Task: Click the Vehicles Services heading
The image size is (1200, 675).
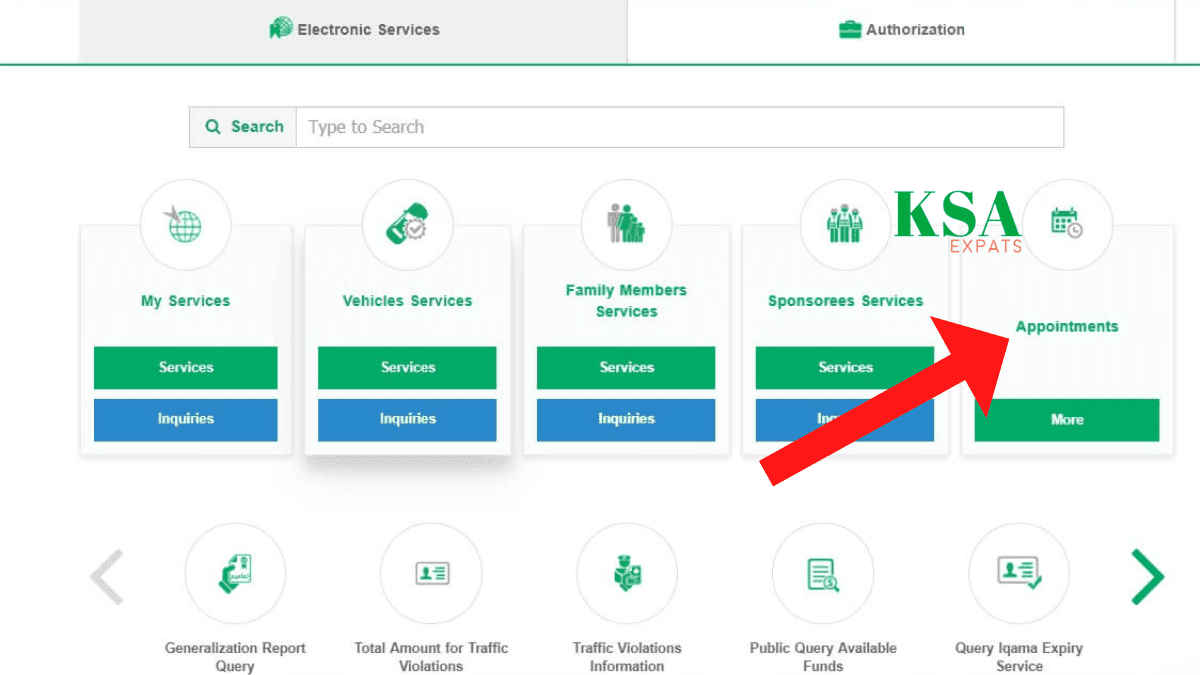Action: (x=407, y=301)
